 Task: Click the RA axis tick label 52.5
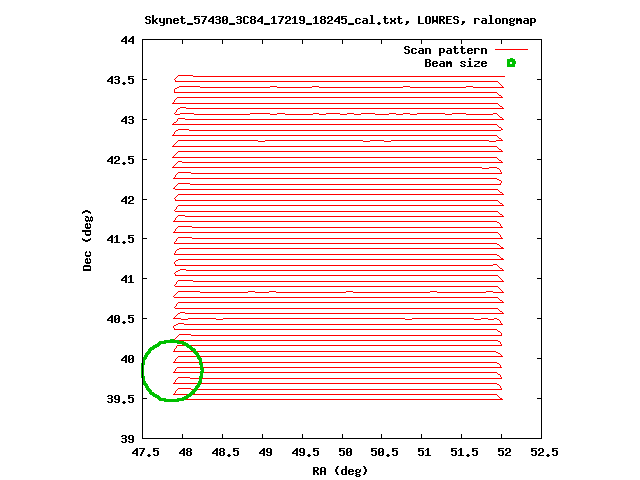(544, 452)
